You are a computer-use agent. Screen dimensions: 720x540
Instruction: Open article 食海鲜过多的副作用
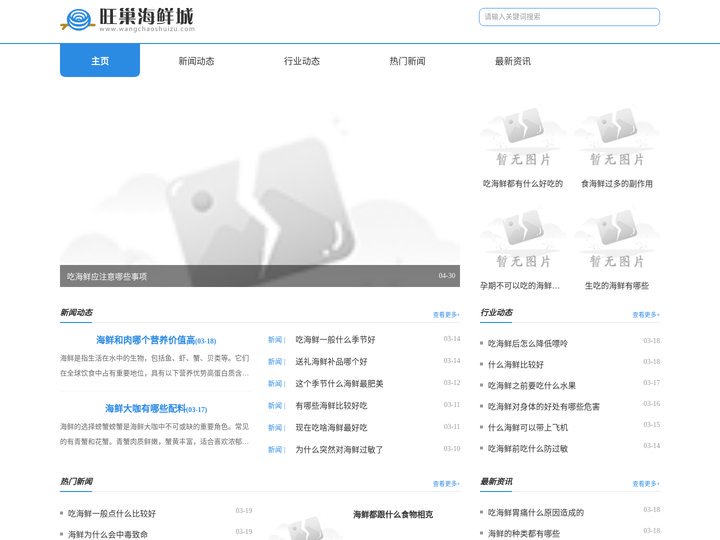pyautogui.click(x=617, y=184)
